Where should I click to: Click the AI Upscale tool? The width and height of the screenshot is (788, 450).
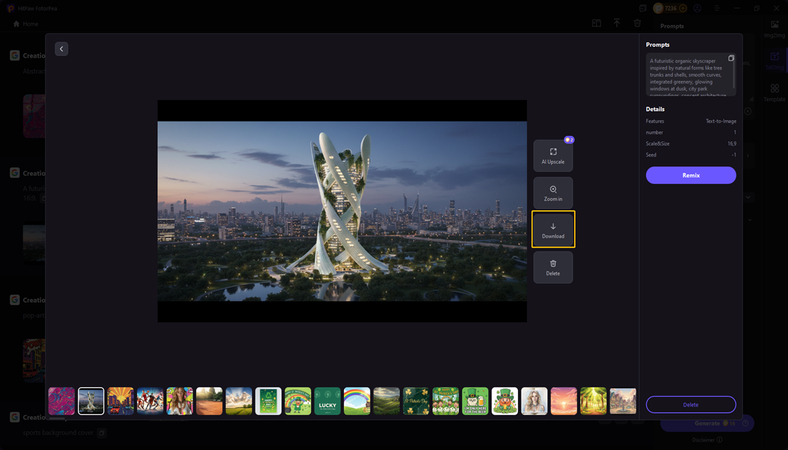553,155
